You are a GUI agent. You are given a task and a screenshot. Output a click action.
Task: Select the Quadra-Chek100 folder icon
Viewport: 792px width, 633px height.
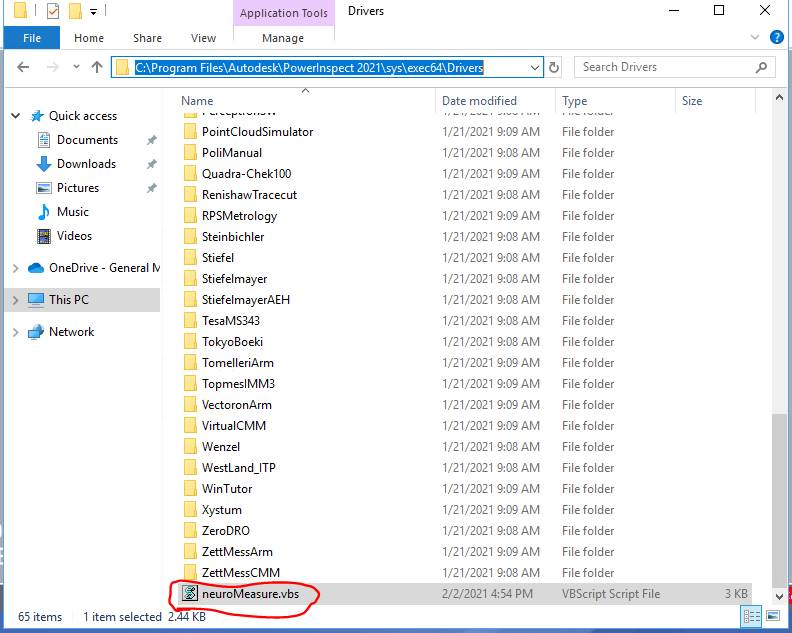click(190, 174)
